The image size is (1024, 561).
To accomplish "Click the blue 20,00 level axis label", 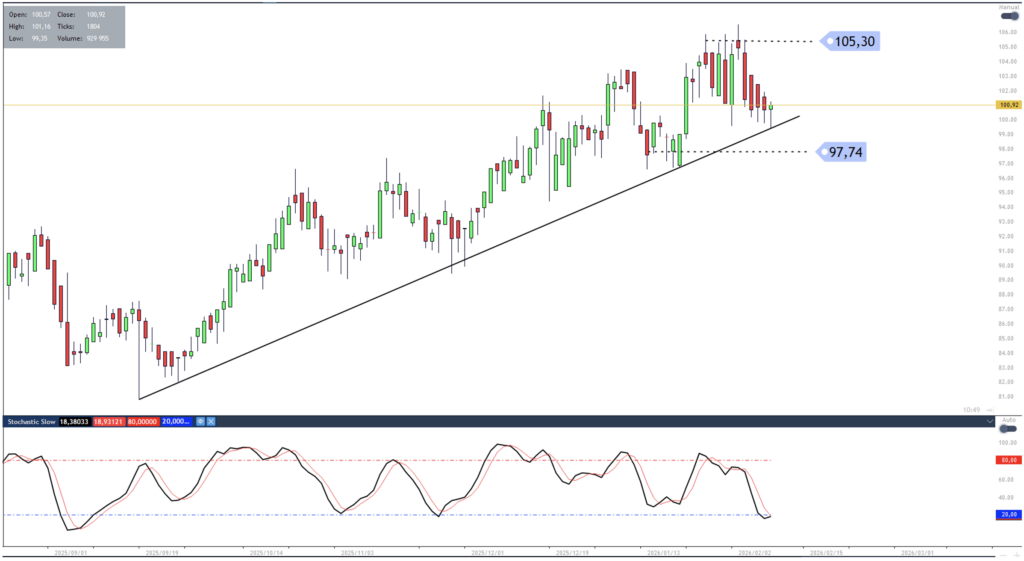I will point(1008,515).
